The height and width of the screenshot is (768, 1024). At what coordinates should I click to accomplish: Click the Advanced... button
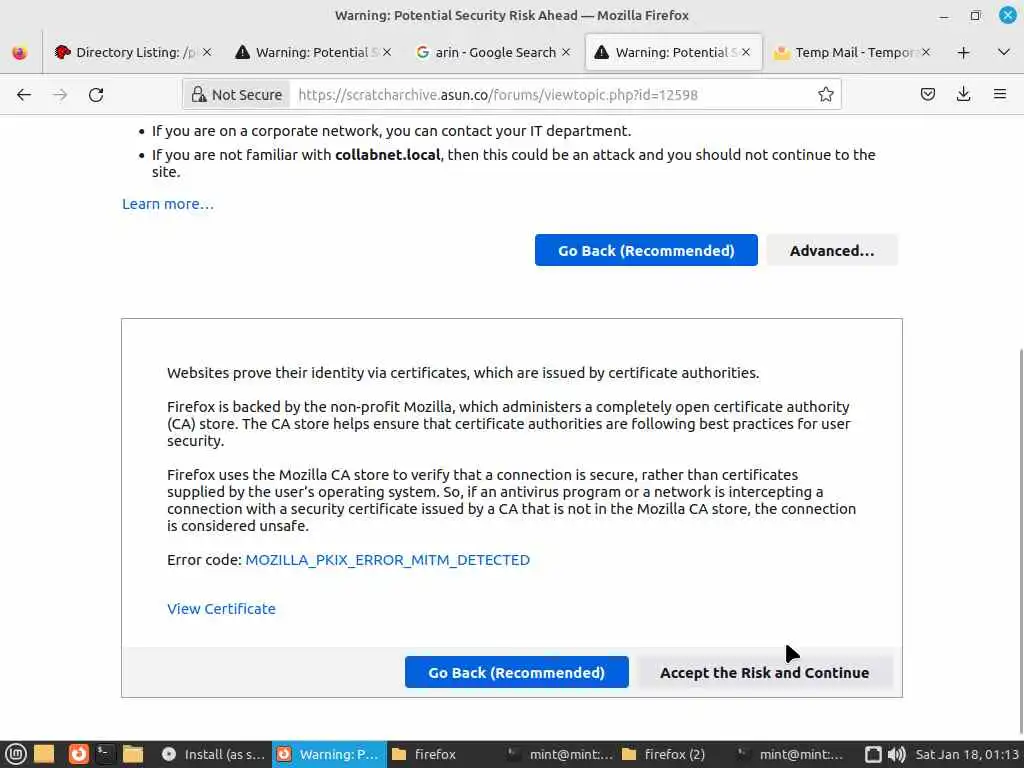pos(832,250)
